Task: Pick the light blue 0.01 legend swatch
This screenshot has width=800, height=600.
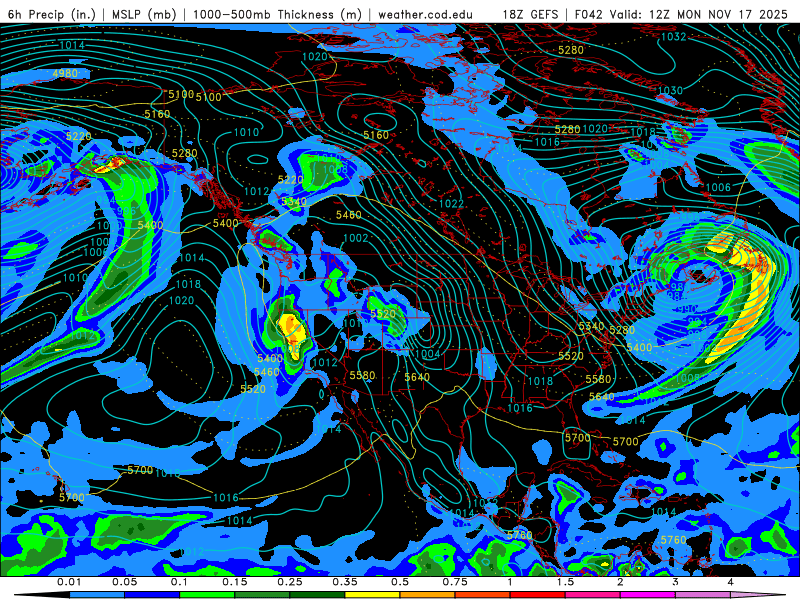Action: [97, 595]
